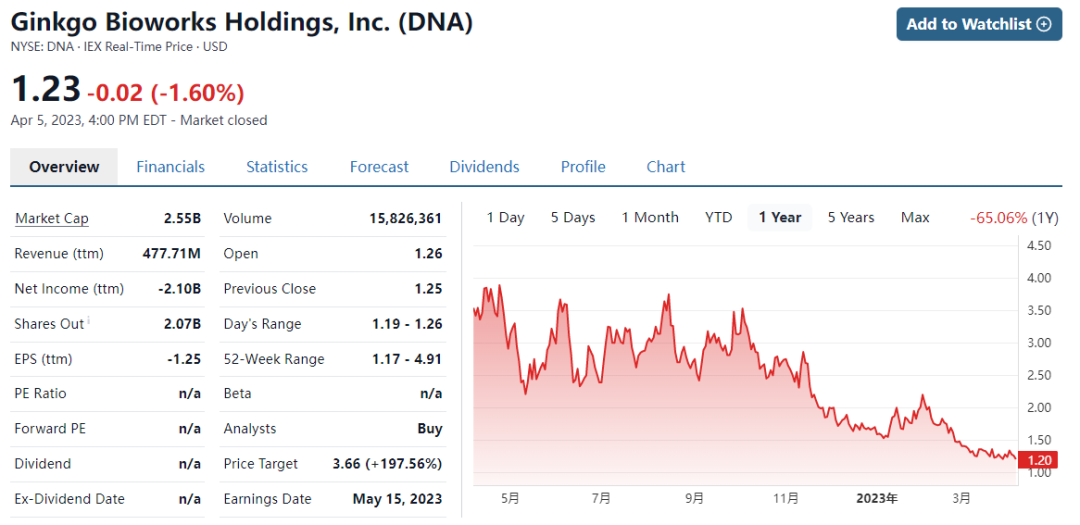Click the red 1.20 price label

pos(1040,460)
